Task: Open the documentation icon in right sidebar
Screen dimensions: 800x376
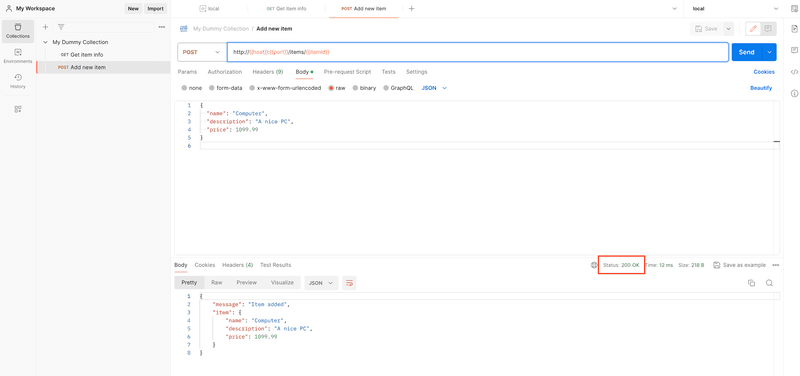Action: (794, 30)
